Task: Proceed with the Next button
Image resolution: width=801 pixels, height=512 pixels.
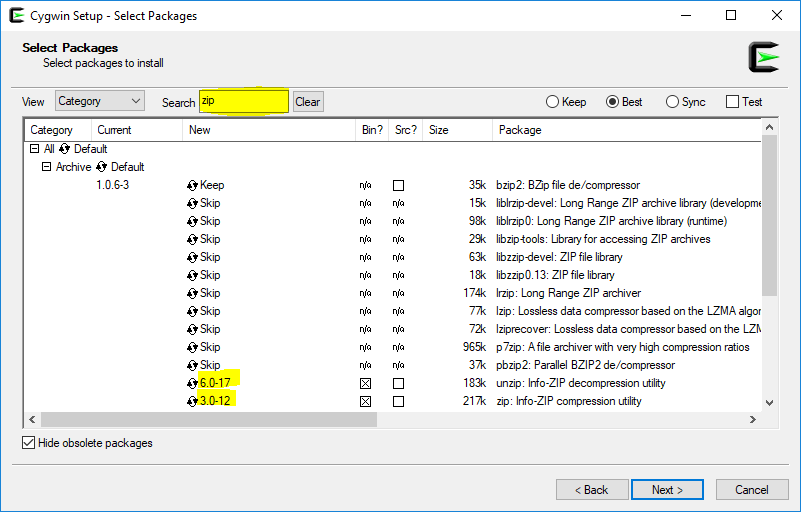Action: tap(667, 490)
